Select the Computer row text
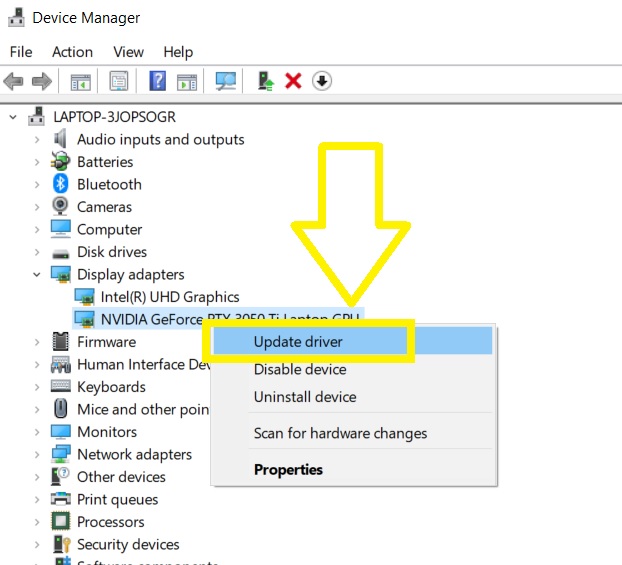Screen dimensions: 622x565 [x=109, y=230]
